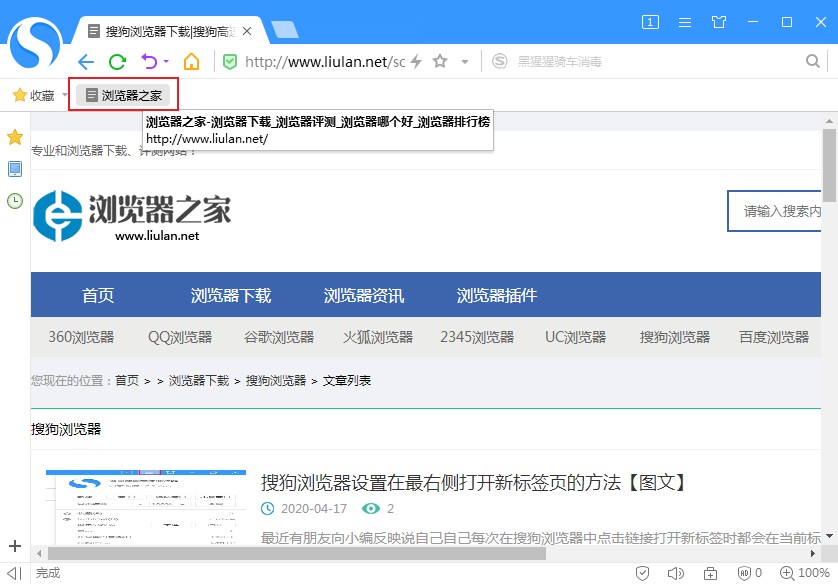Open the UC浏览器 category link

coord(576,337)
